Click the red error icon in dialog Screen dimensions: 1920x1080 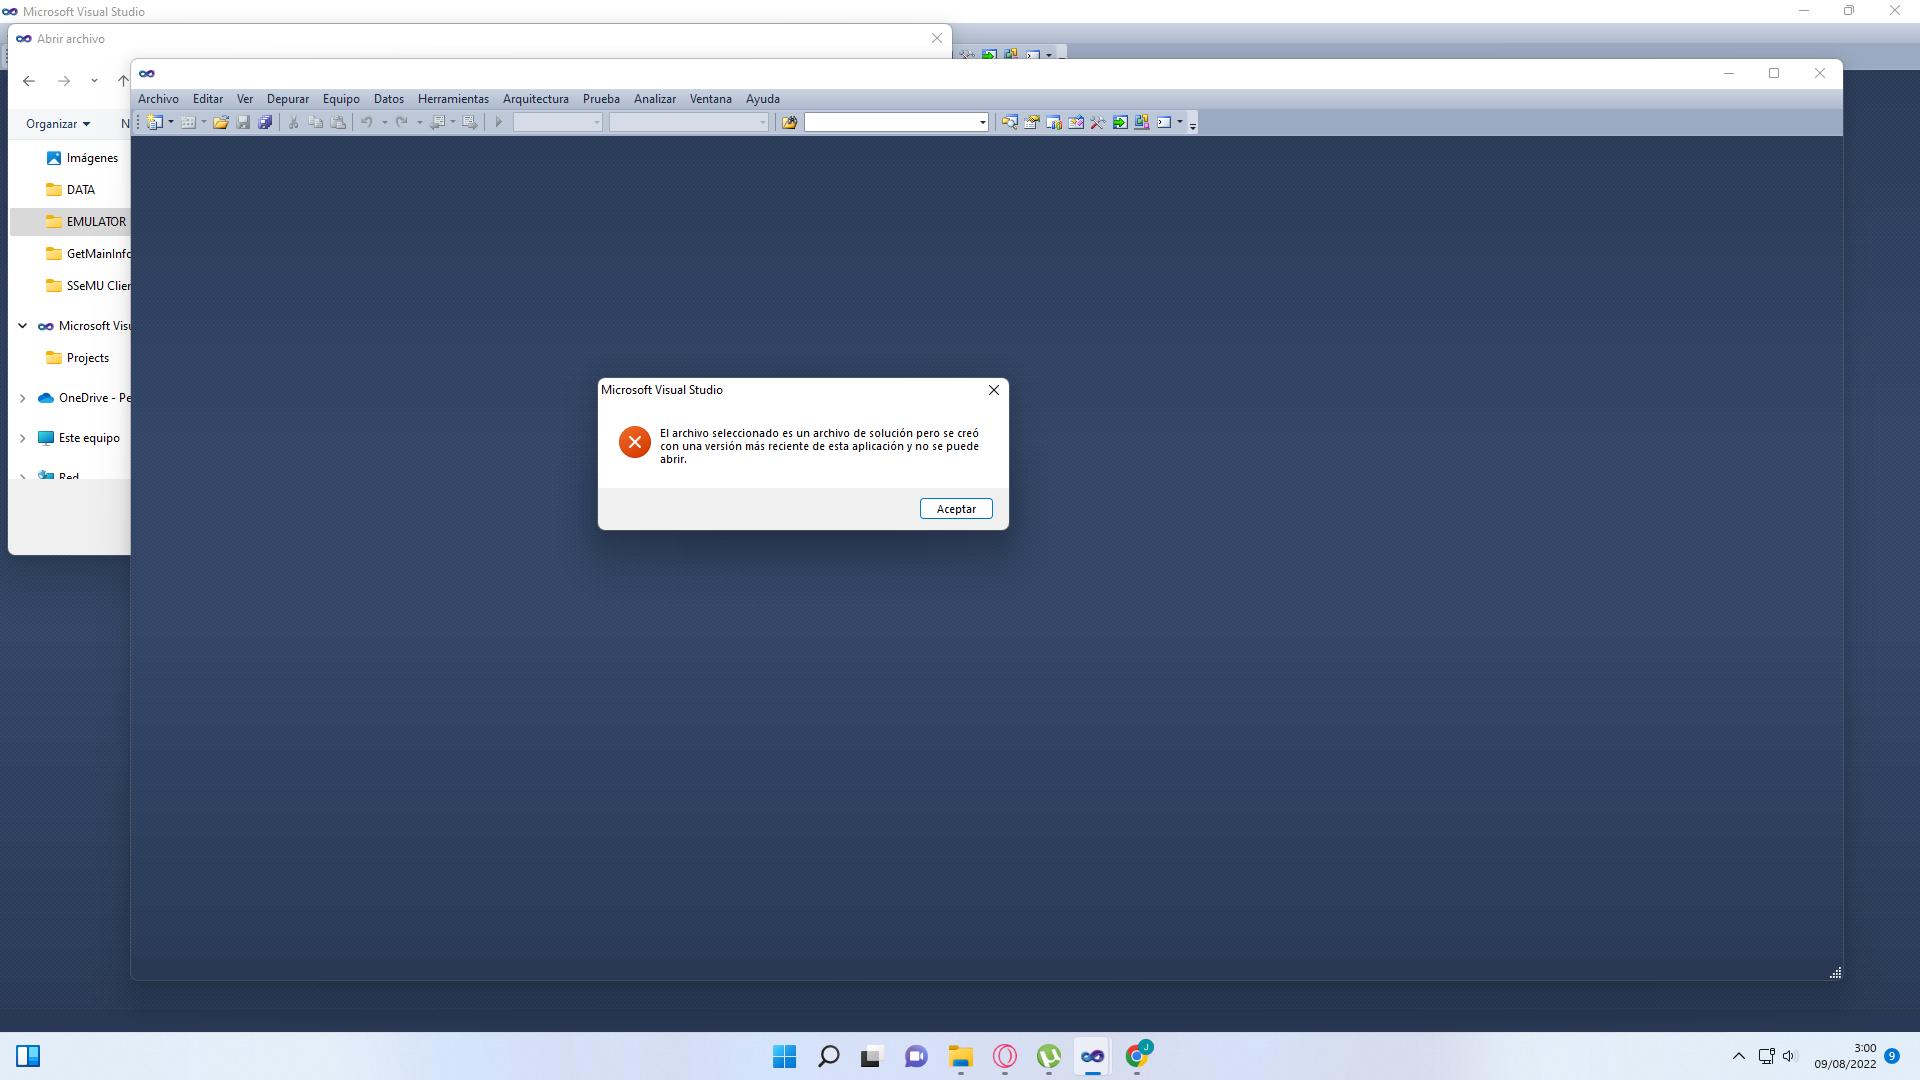635,442
